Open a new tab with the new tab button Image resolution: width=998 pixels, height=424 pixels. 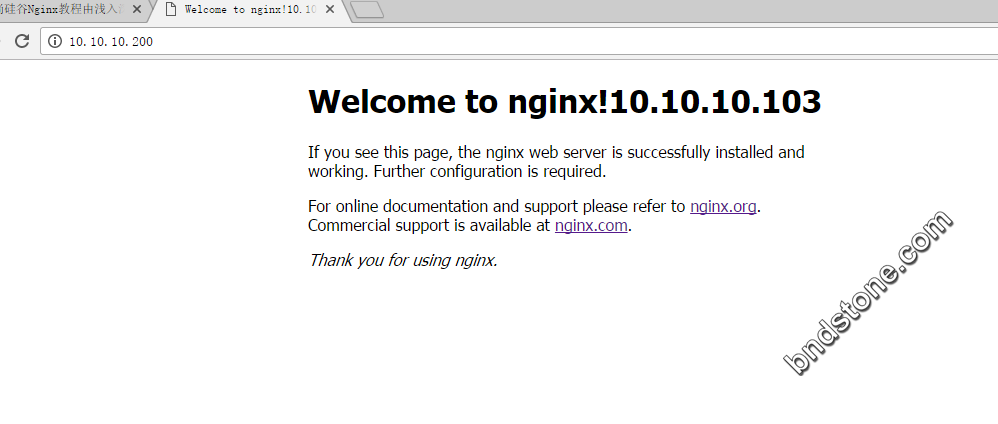(x=367, y=10)
